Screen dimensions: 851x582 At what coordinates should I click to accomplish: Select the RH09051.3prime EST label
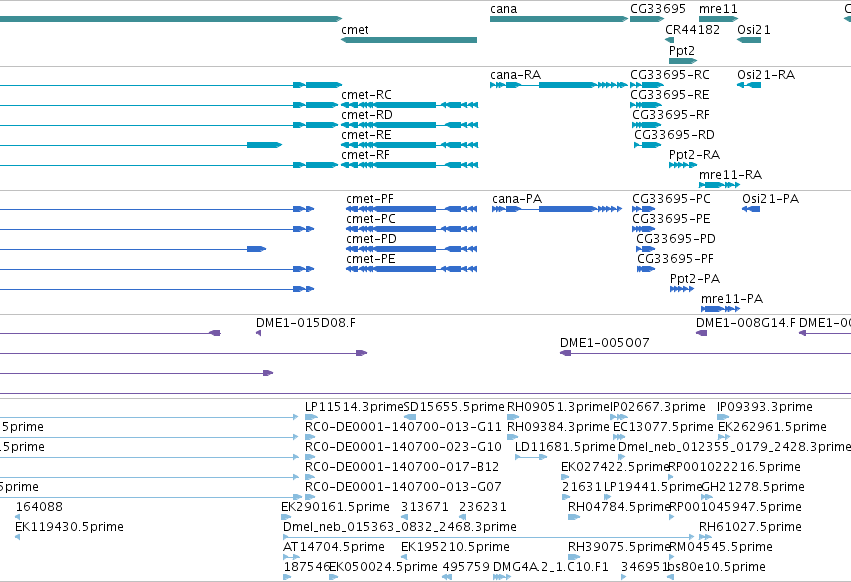[x=558, y=407]
